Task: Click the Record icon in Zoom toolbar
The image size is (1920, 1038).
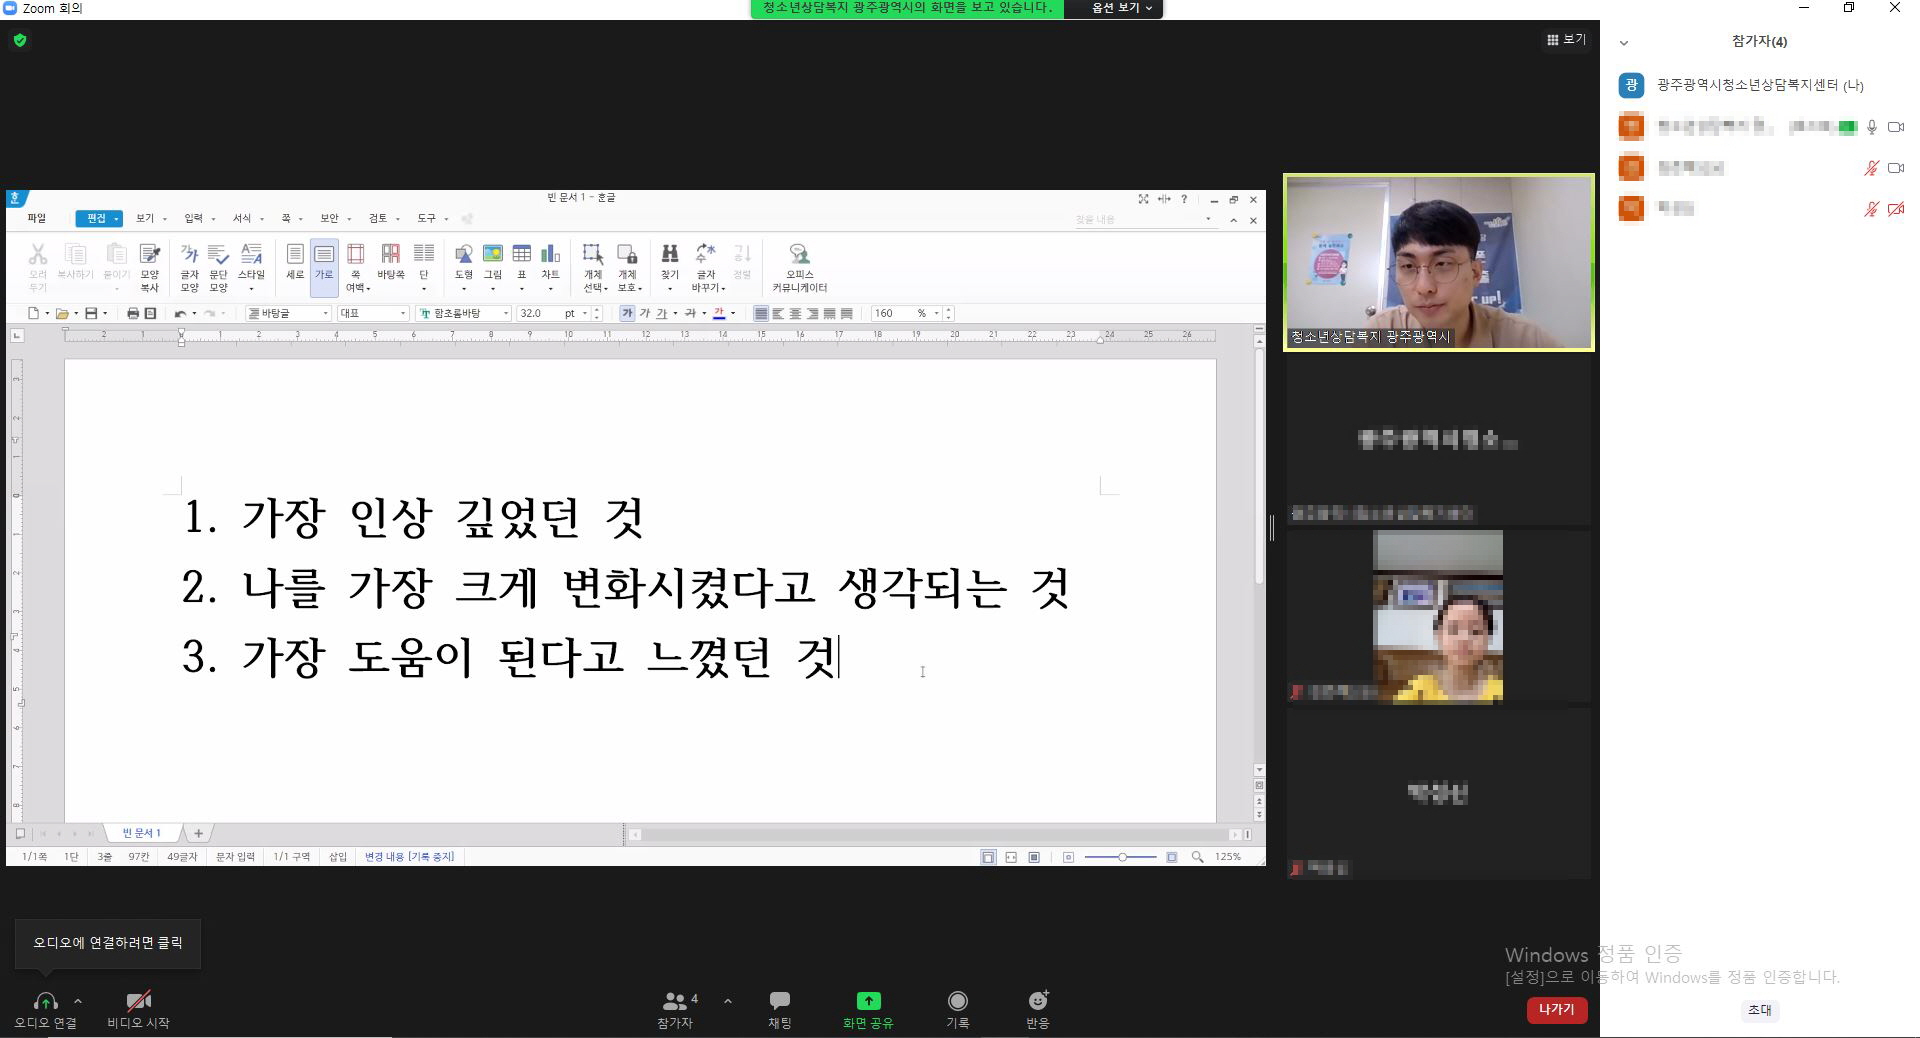Action: click(957, 1001)
